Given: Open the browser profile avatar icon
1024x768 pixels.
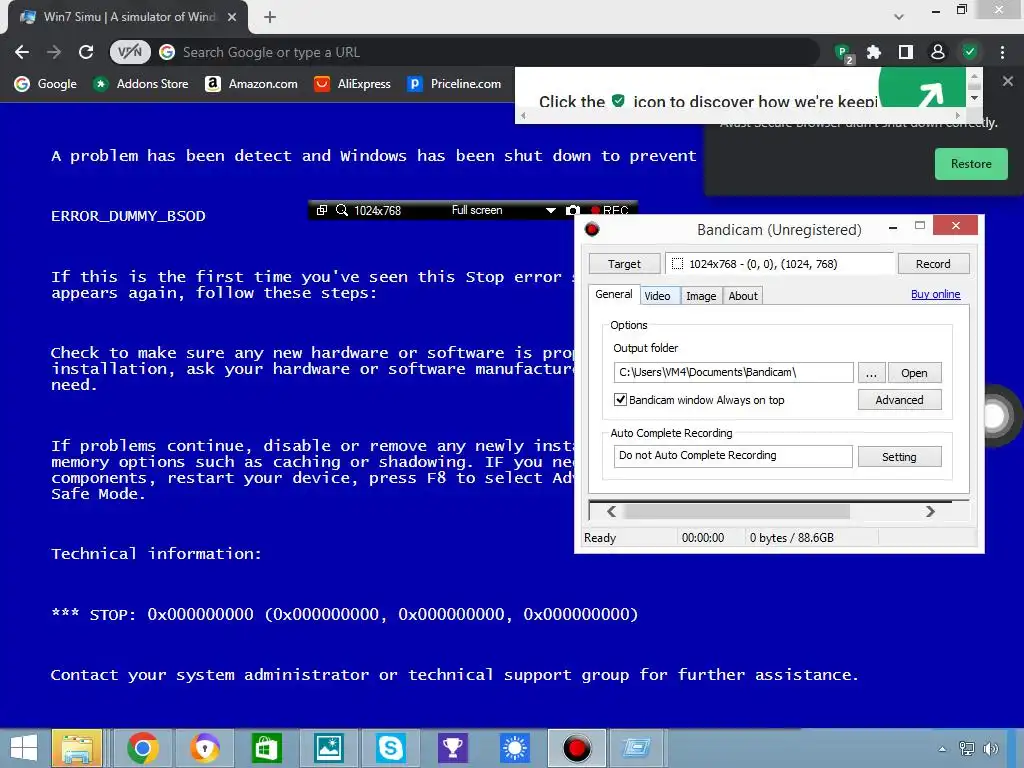Looking at the screenshot, I should coord(938,52).
